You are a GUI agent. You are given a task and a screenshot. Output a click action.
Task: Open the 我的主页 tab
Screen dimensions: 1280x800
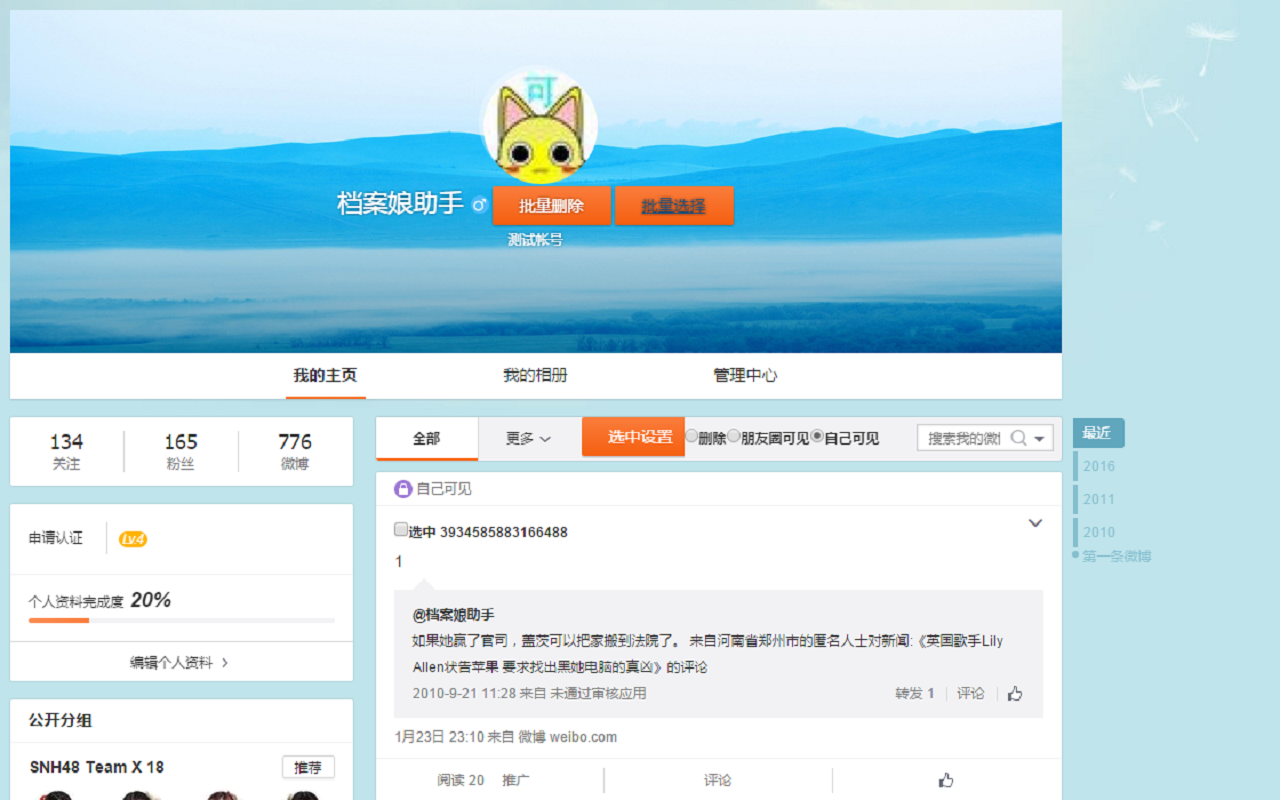pyautogui.click(x=325, y=376)
